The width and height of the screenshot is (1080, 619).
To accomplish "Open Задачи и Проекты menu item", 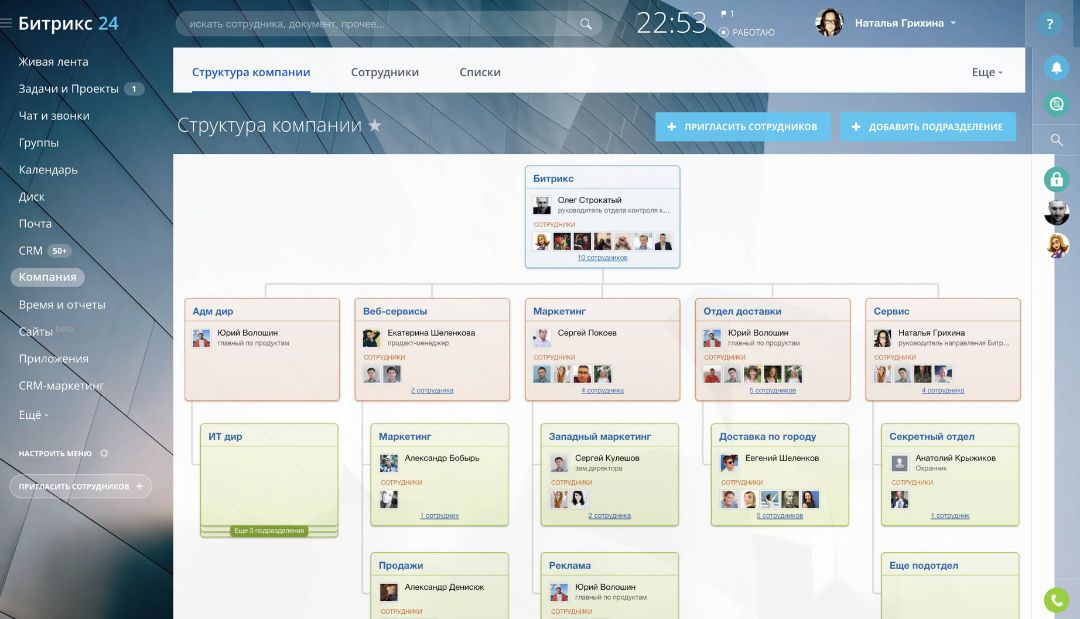I will [68, 88].
